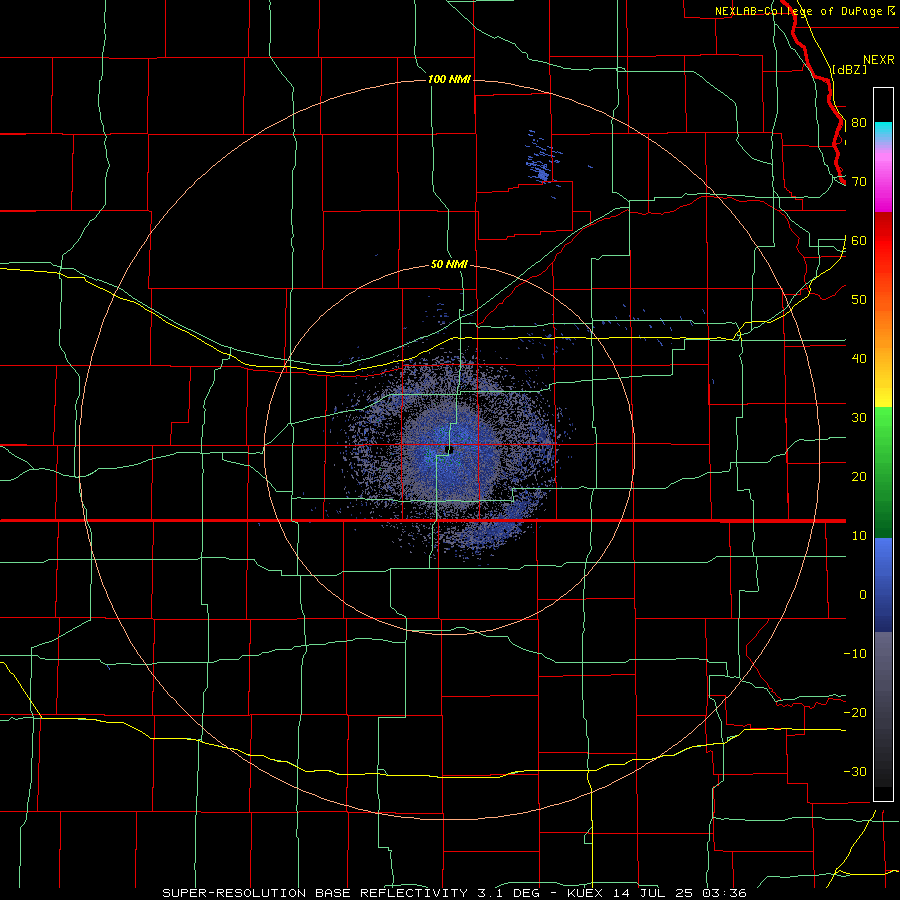The height and width of the screenshot is (900, 900).
Task: Click the "100 NMI" range ring label
Action: tap(449, 79)
